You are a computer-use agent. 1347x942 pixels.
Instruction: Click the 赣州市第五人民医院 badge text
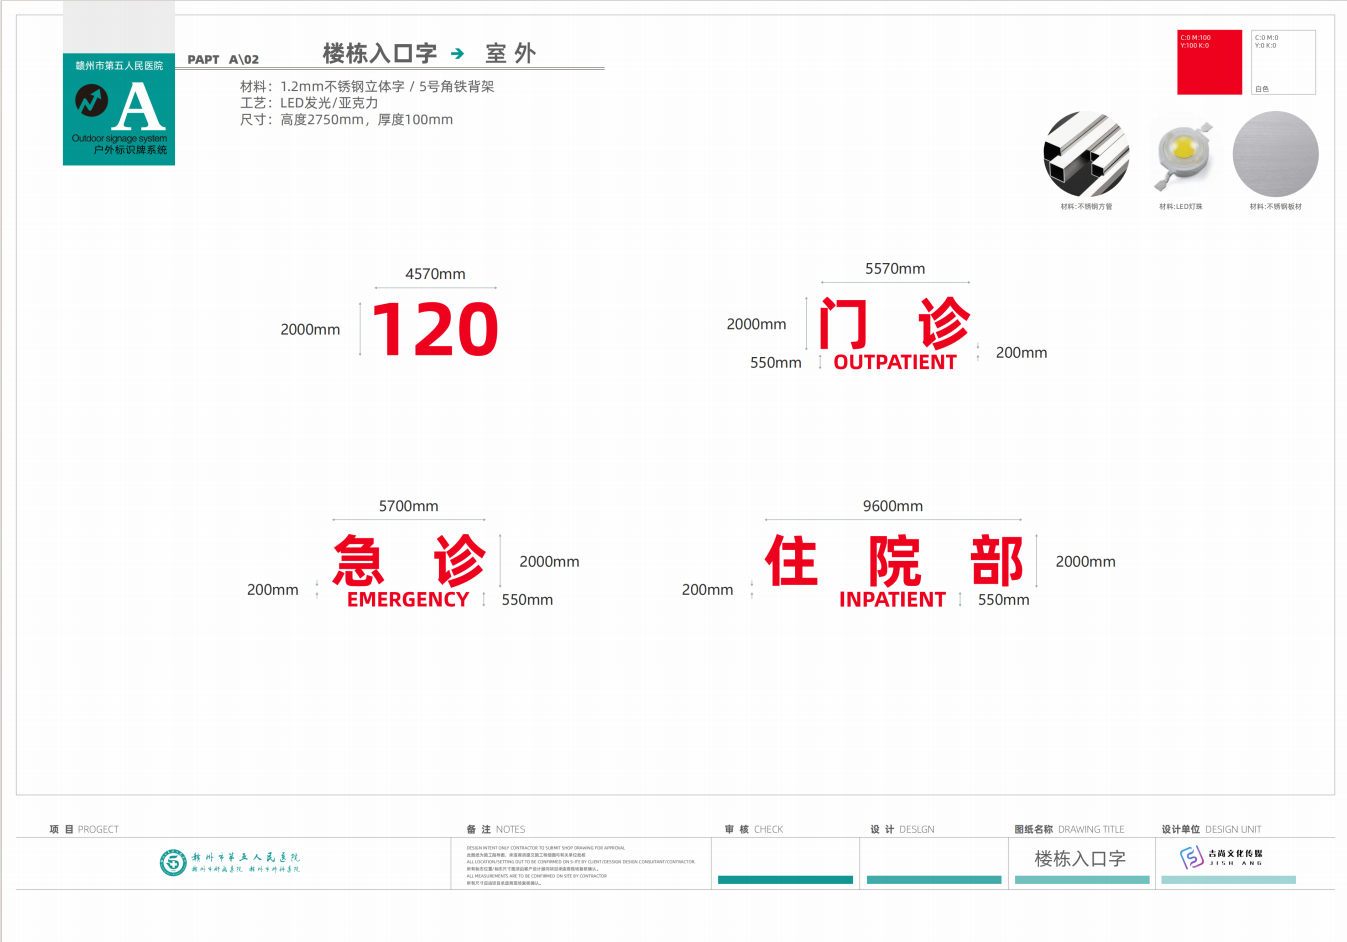119,66
